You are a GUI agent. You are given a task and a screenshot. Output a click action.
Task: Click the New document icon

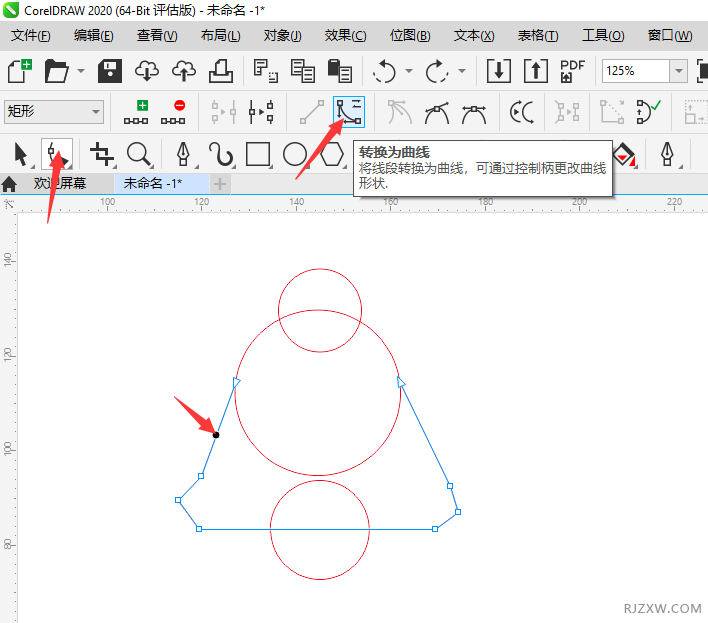(x=20, y=71)
